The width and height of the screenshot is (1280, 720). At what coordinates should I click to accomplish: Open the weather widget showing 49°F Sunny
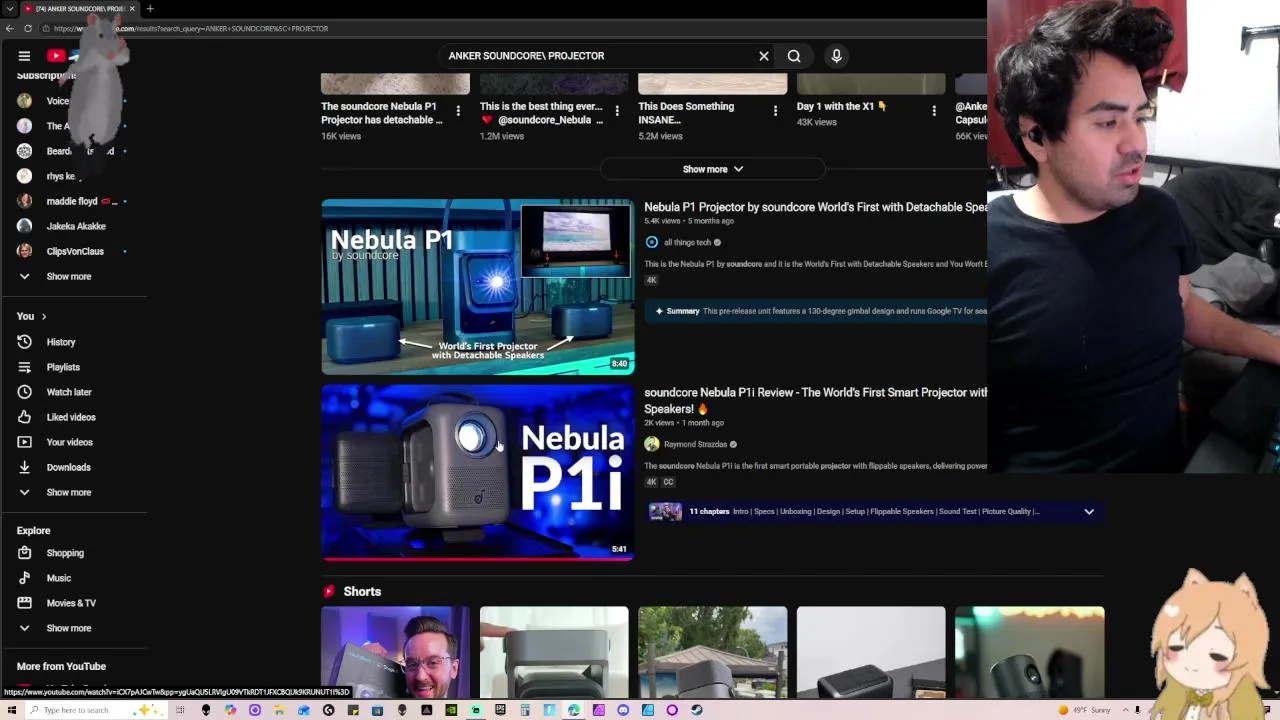click(x=1085, y=710)
